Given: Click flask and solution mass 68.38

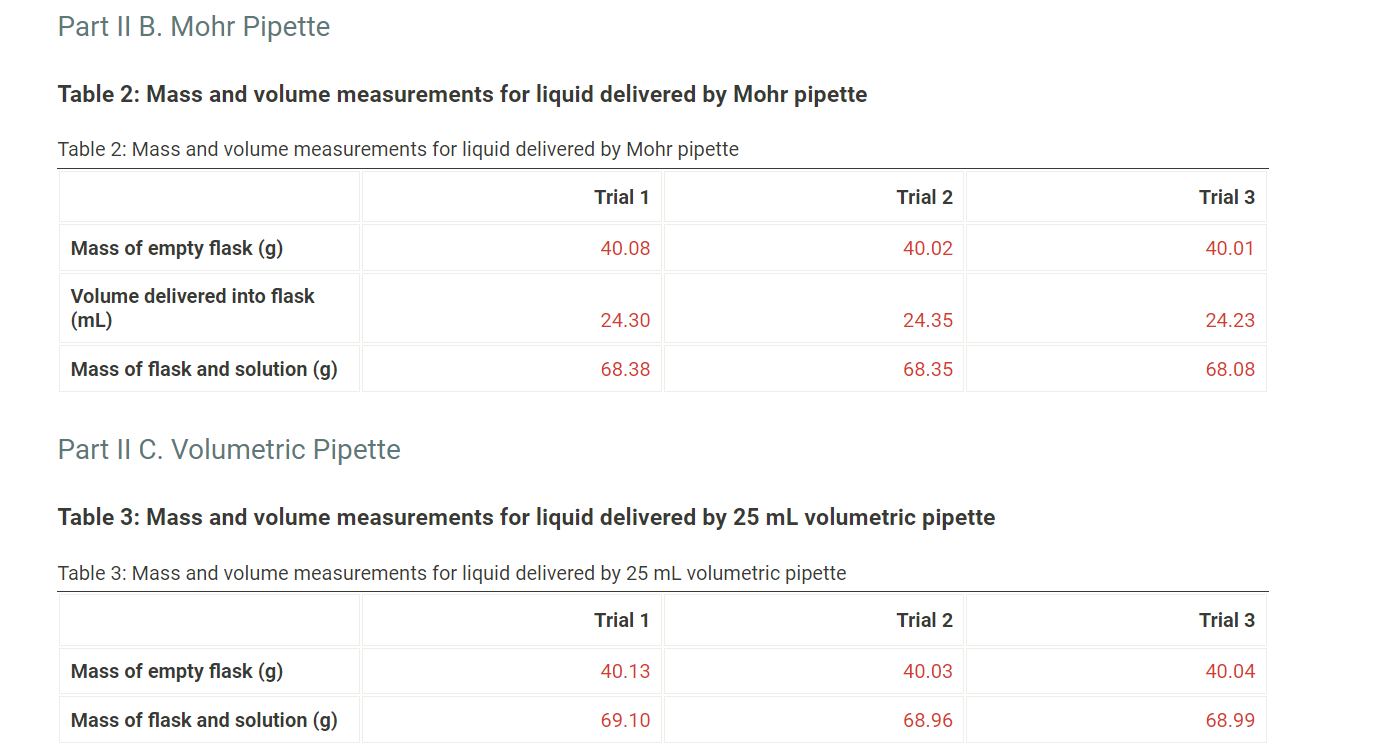Looking at the screenshot, I should click(625, 369).
